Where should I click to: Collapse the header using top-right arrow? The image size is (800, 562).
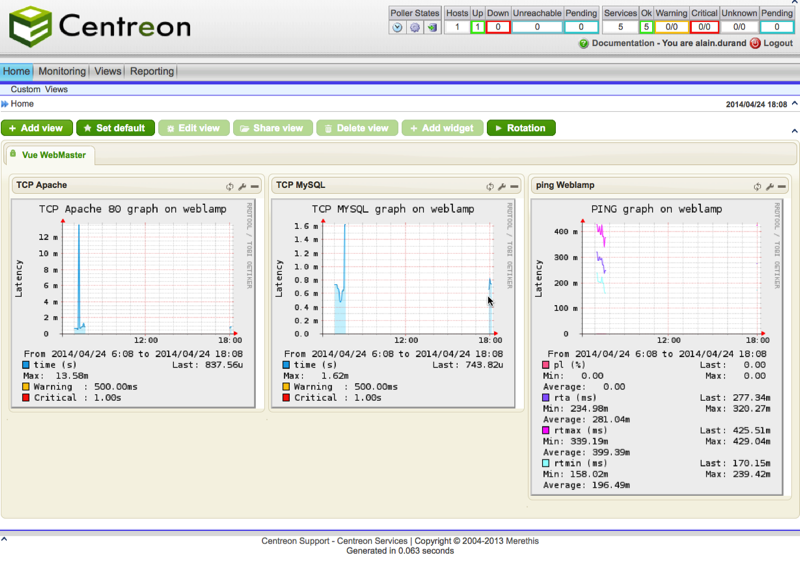795,103
